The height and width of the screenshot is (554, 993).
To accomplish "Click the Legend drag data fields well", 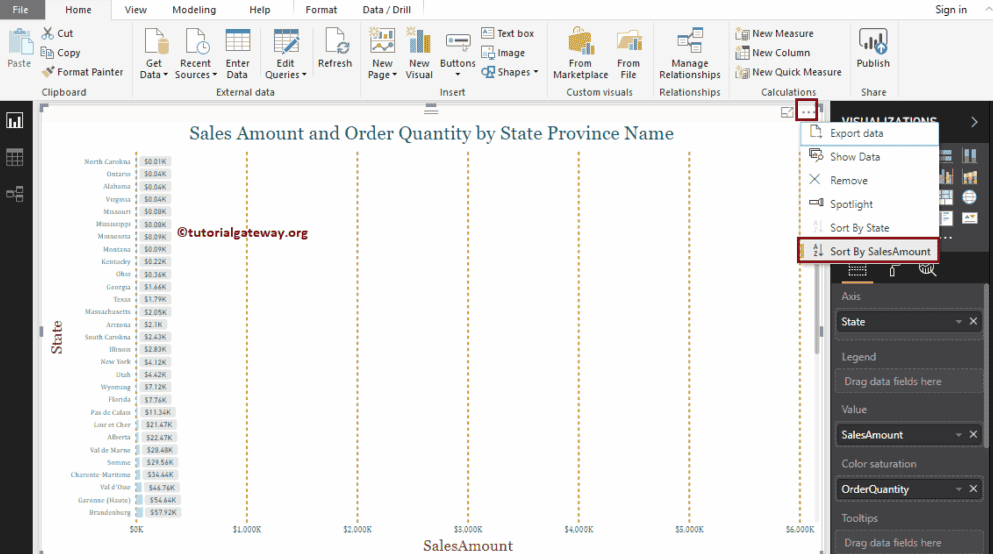I will pyautogui.click(x=909, y=381).
